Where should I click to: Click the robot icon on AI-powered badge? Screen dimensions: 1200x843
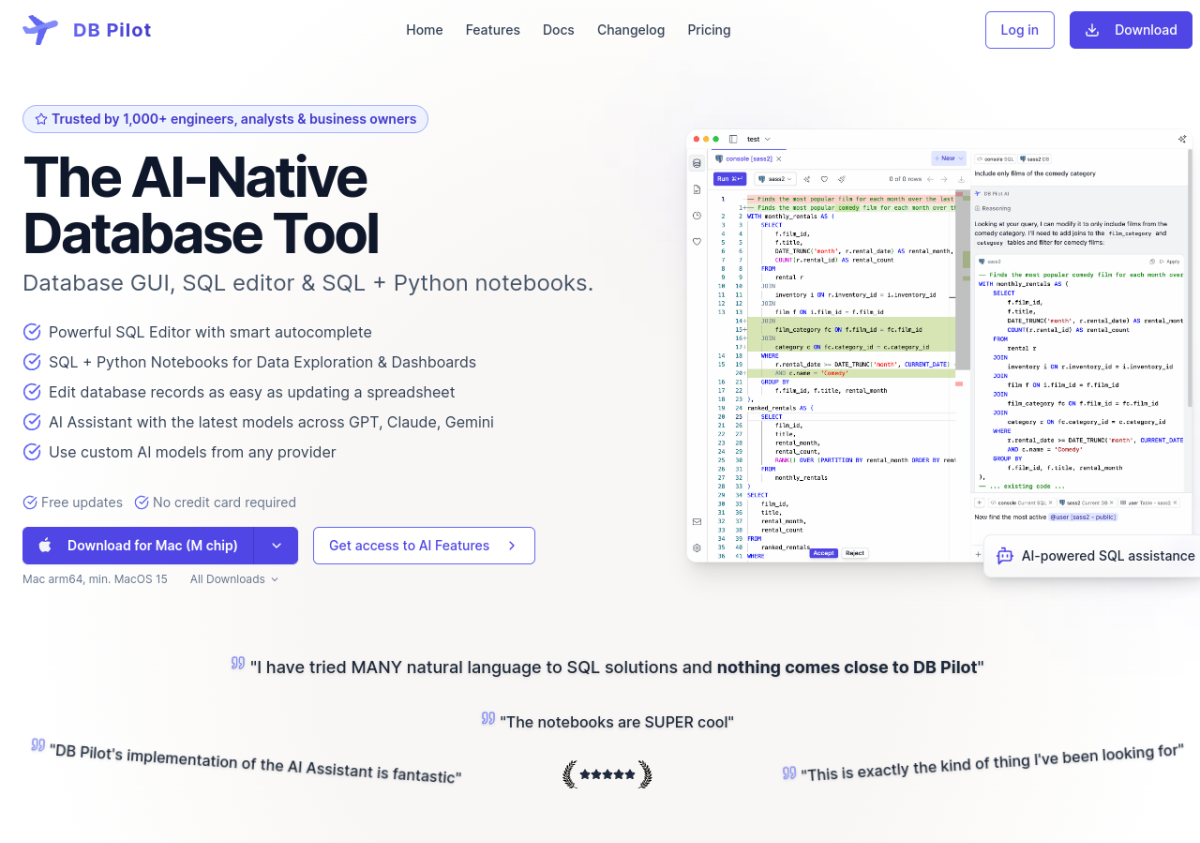click(1005, 556)
